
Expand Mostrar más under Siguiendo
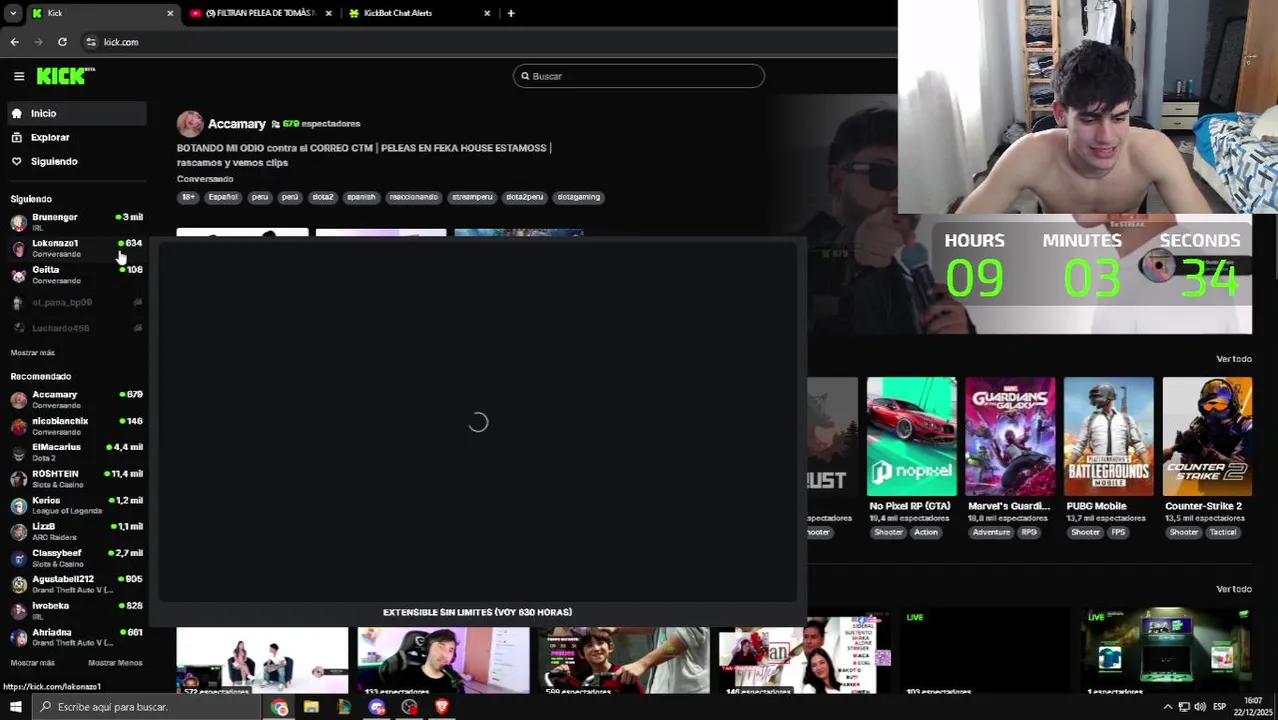pyautogui.click(x=32, y=353)
